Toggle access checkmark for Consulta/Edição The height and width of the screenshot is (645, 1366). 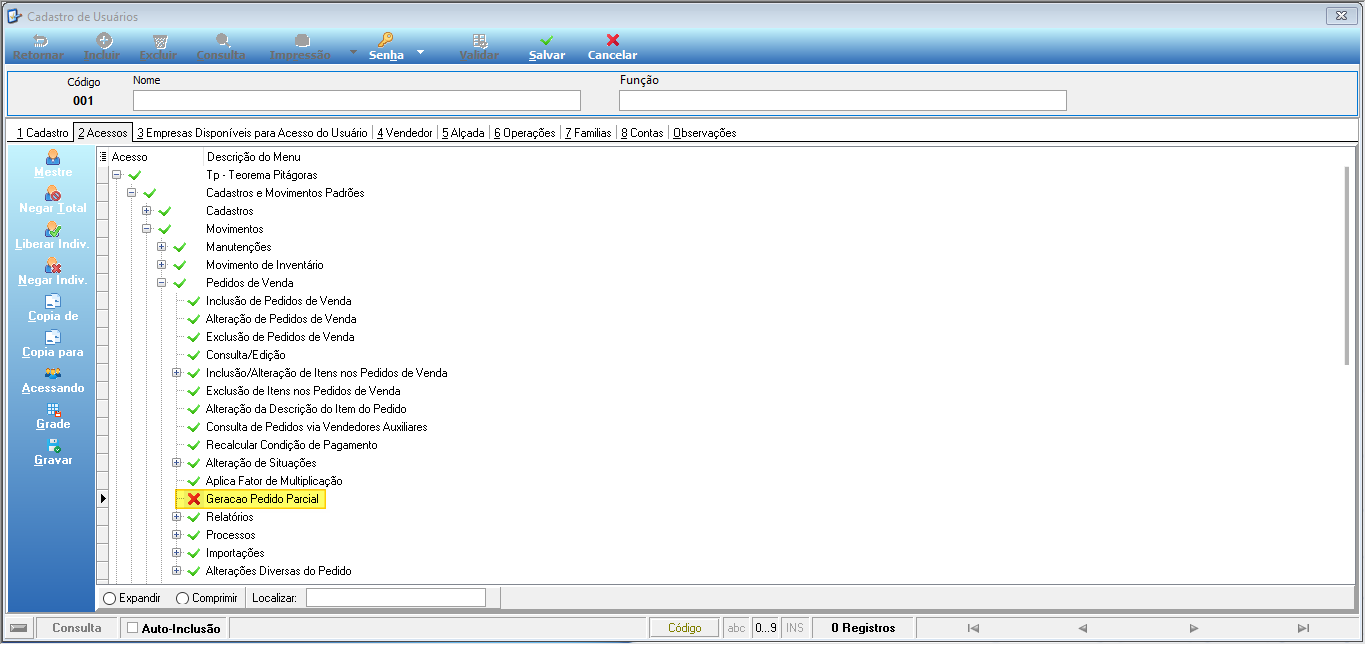(194, 355)
